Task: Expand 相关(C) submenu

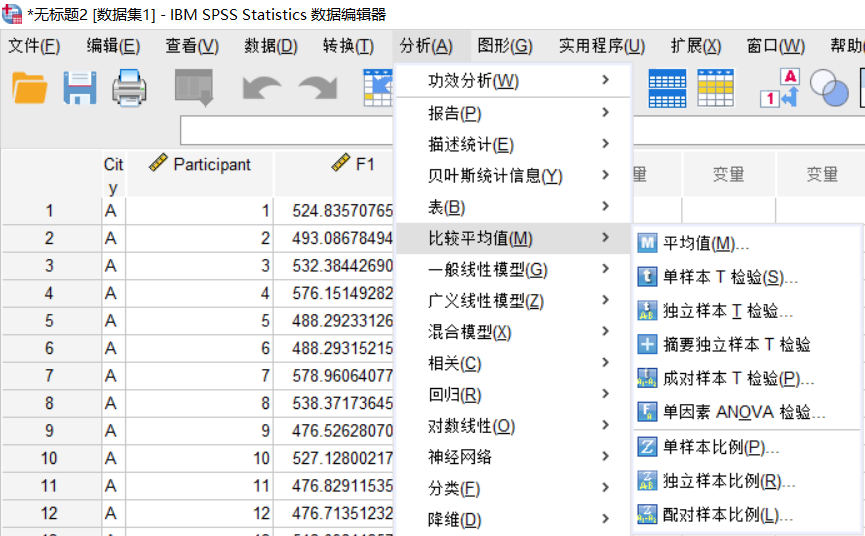Action: pyautogui.click(x=513, y=363)
